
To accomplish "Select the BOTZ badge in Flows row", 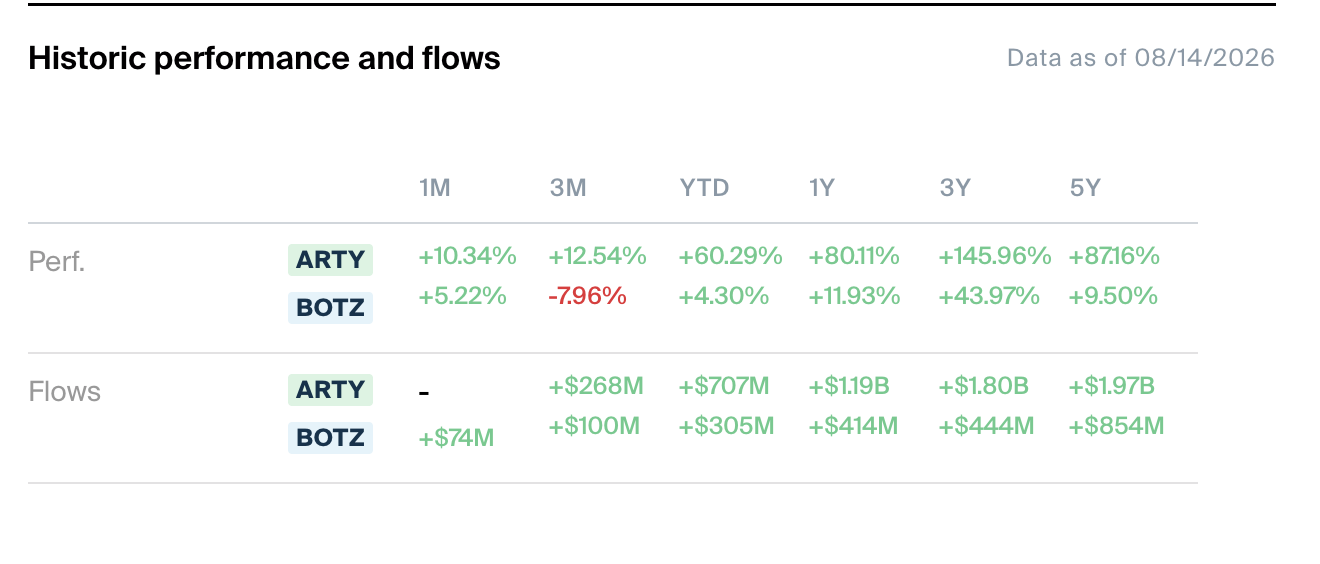I will pos(330,437).
